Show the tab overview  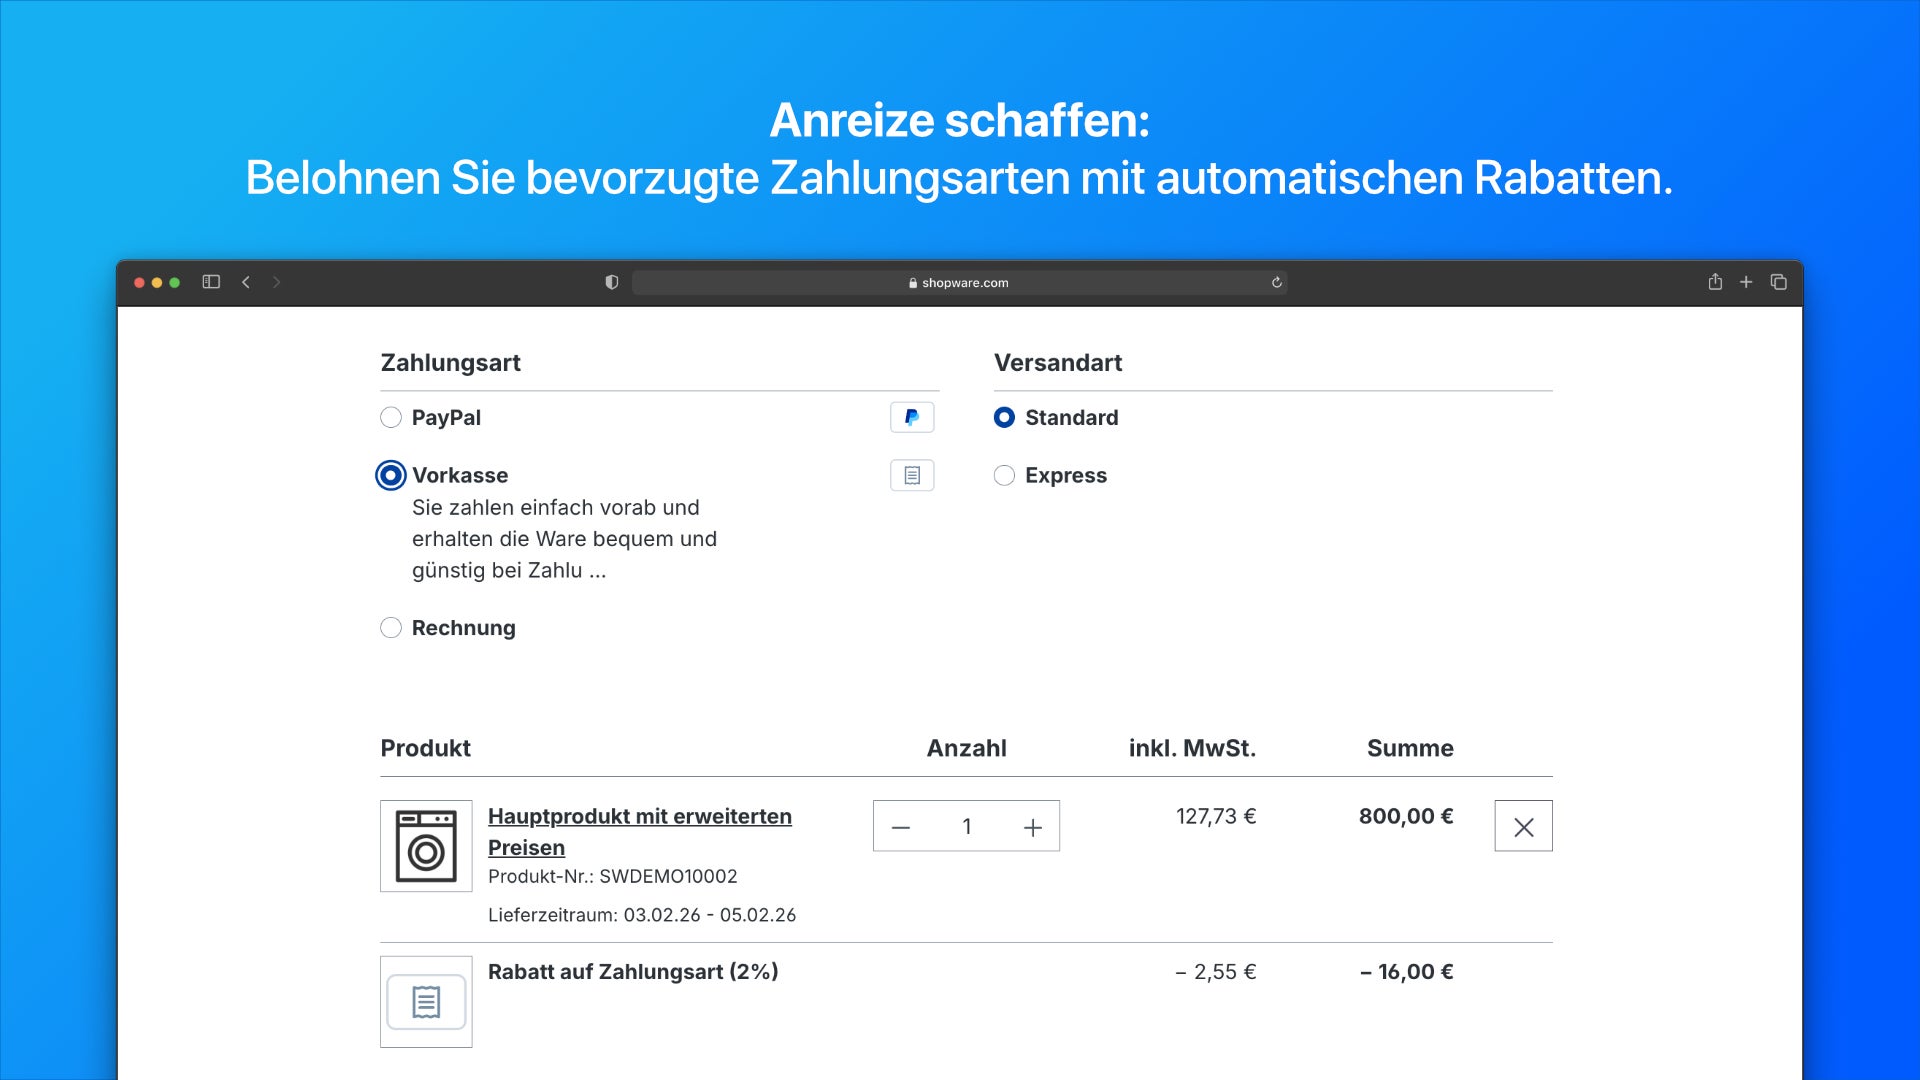click(1779, 282)
